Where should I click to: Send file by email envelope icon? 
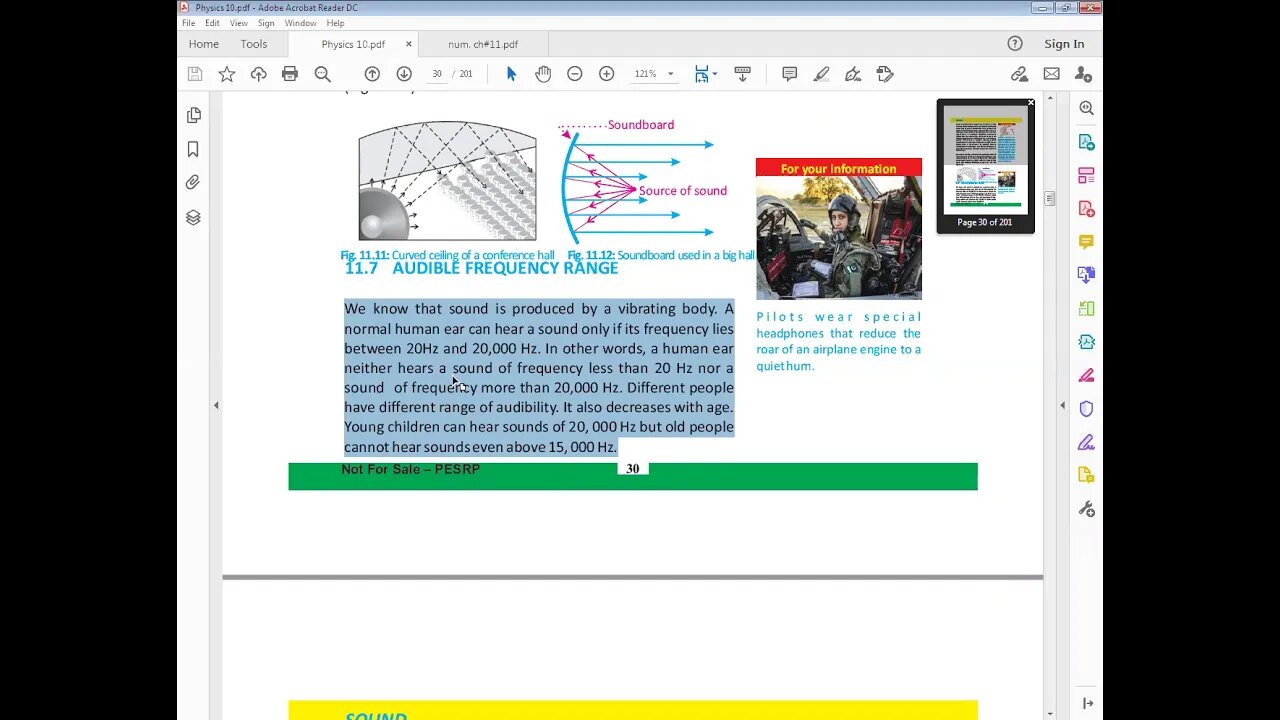(x=1051, y=74)
